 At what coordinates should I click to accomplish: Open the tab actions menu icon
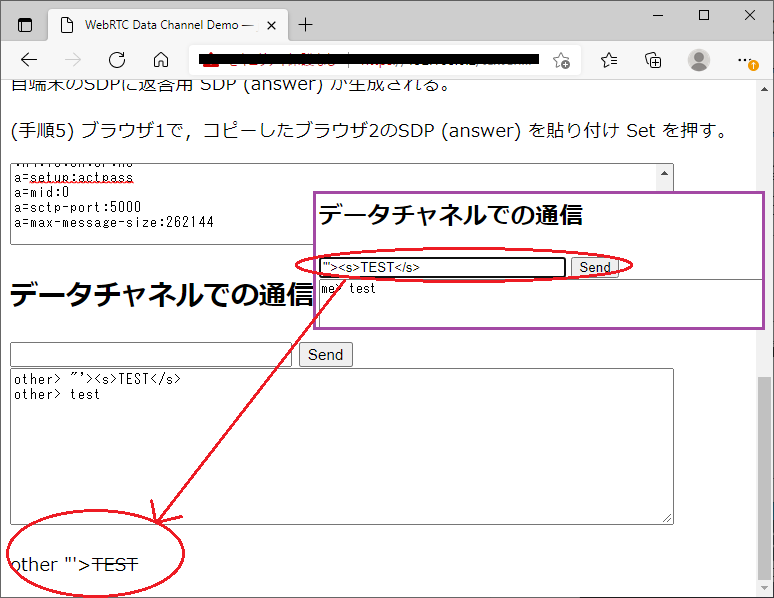click(x=25, y=25)
